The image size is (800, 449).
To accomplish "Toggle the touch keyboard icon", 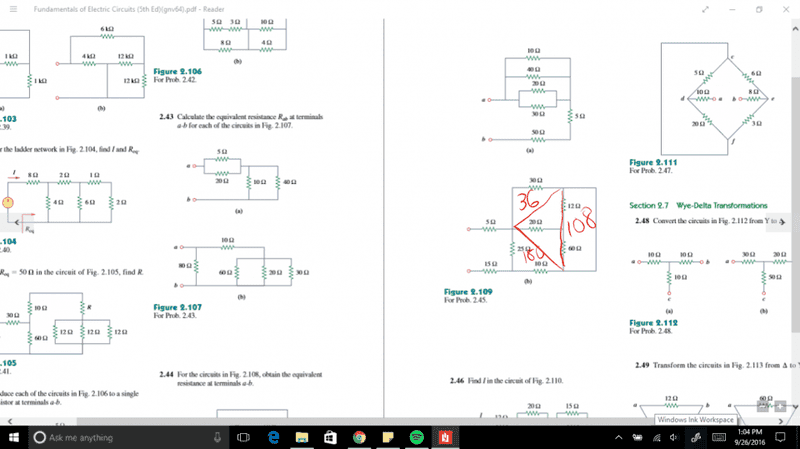I will 718,437.
